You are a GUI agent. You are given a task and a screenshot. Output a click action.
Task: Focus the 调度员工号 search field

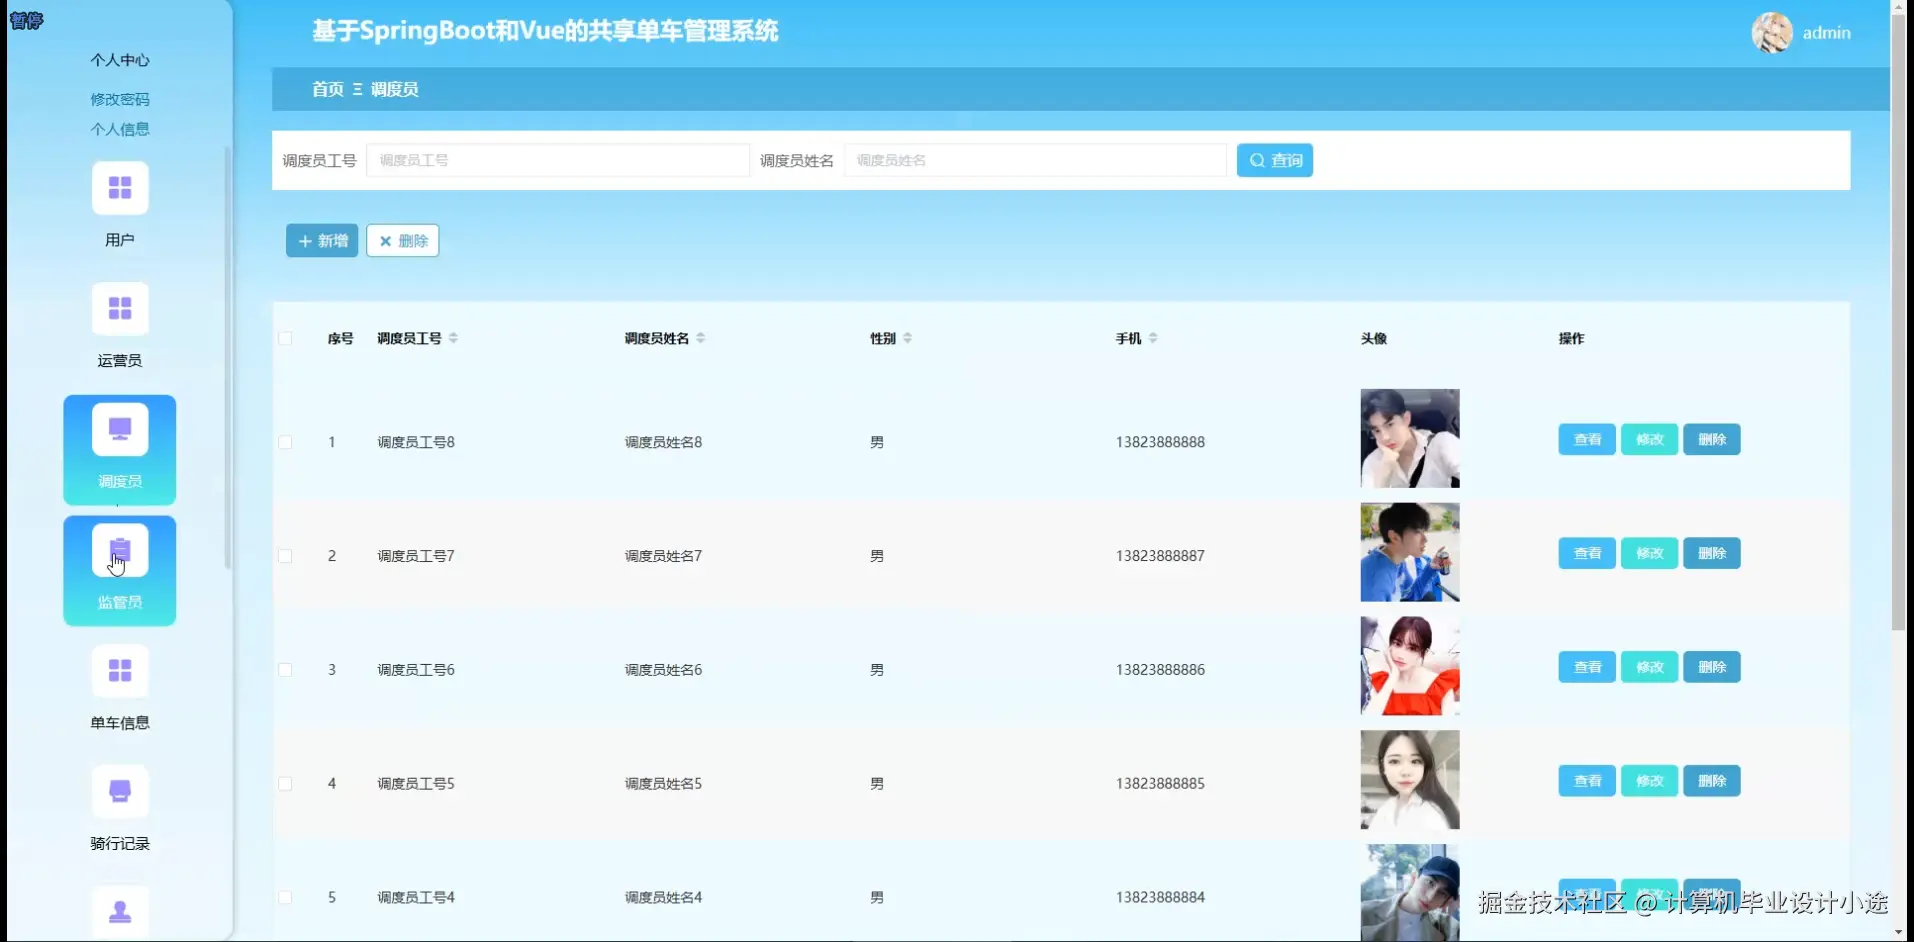click(x=558, y=160)
